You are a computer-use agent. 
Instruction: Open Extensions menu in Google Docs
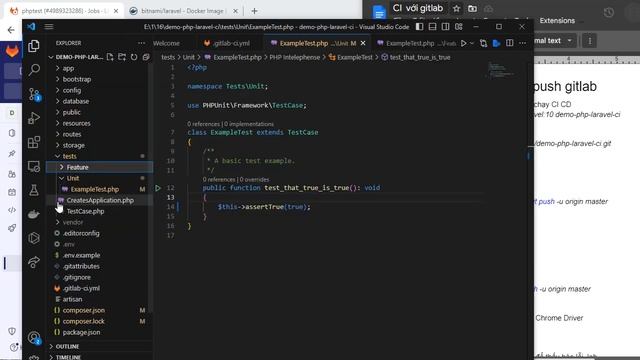(557, 20)
